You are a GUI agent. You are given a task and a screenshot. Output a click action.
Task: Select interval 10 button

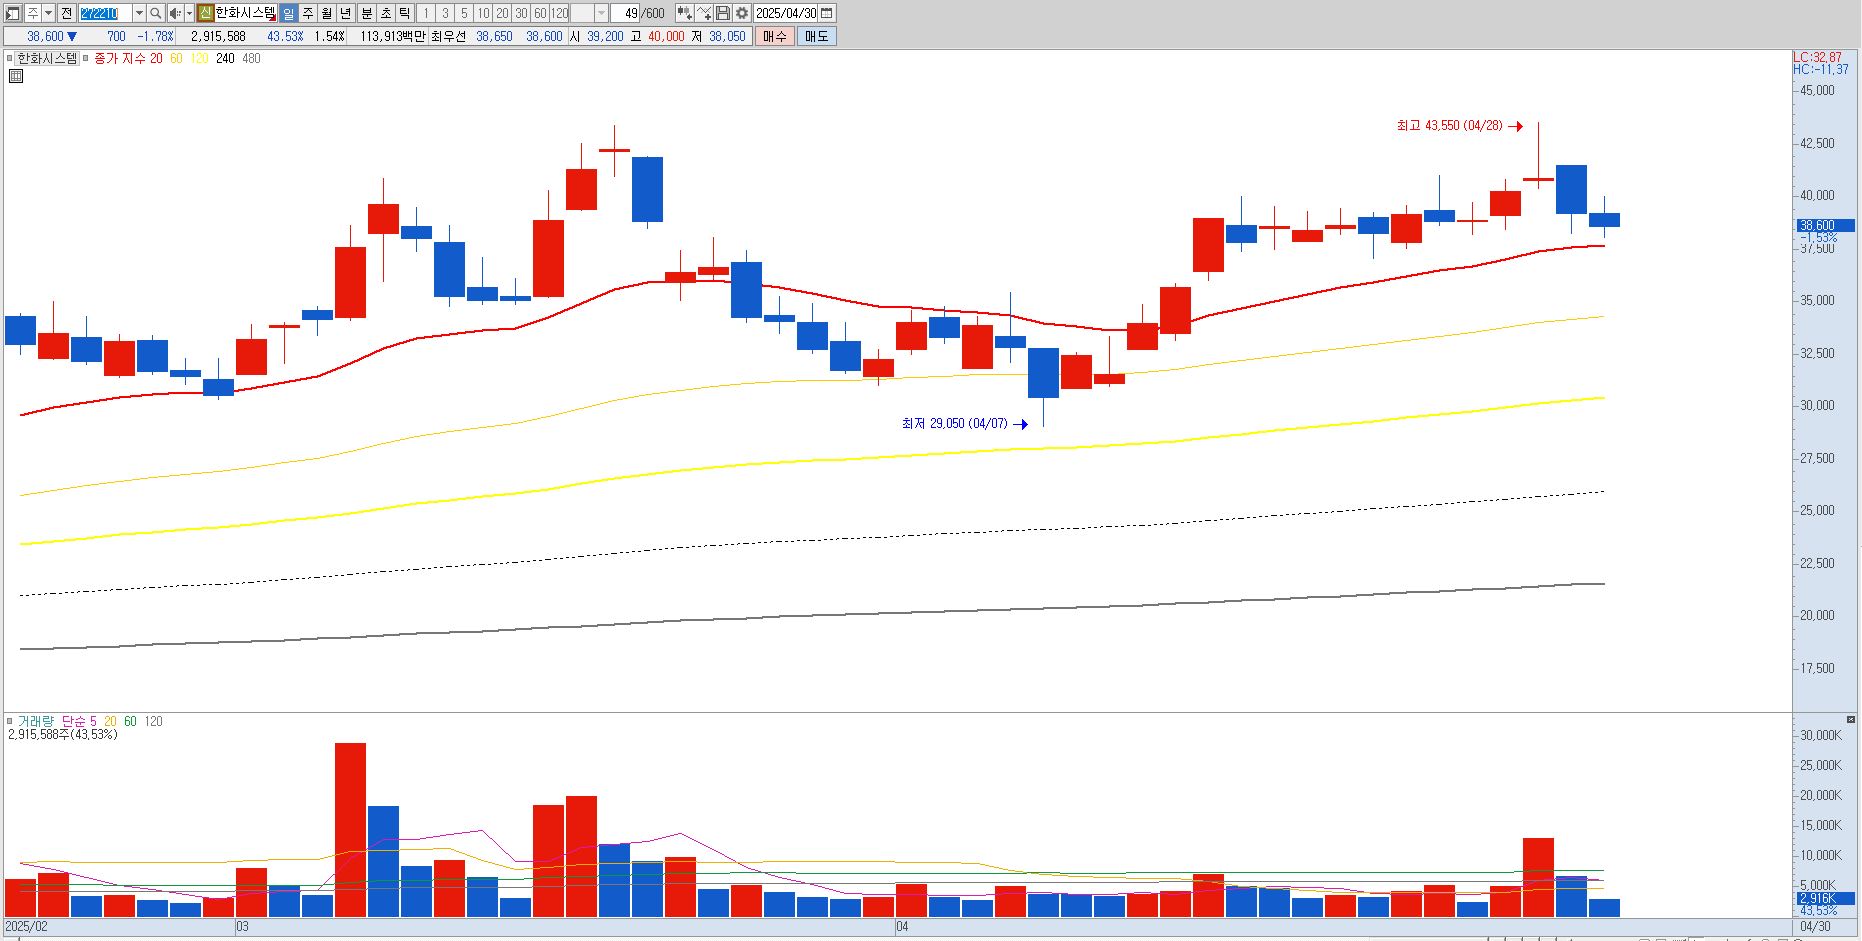coord(483,13)
